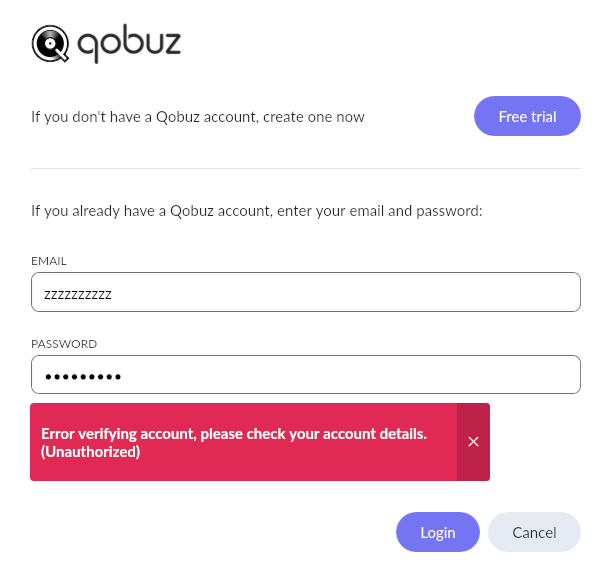Click the zzzzzzzzzz text in the email box
Screen dimensions: 608x578
[78, 295]
